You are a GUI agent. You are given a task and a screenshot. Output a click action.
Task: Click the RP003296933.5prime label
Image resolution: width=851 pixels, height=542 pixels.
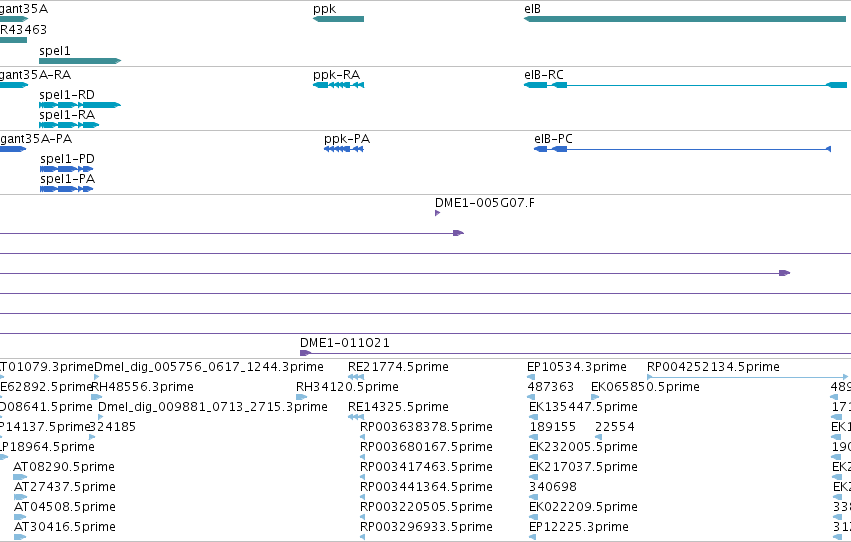427,526
